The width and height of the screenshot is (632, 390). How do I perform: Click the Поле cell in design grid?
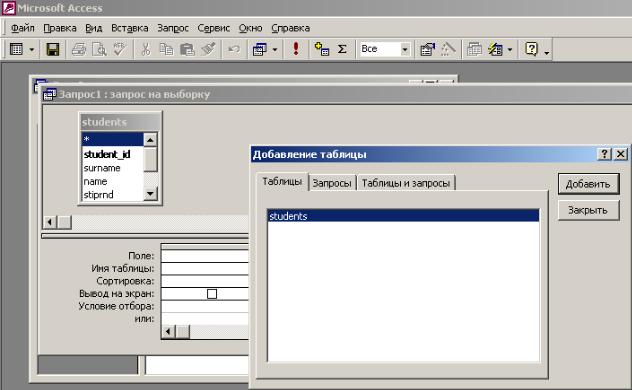(x=205, y=256)
